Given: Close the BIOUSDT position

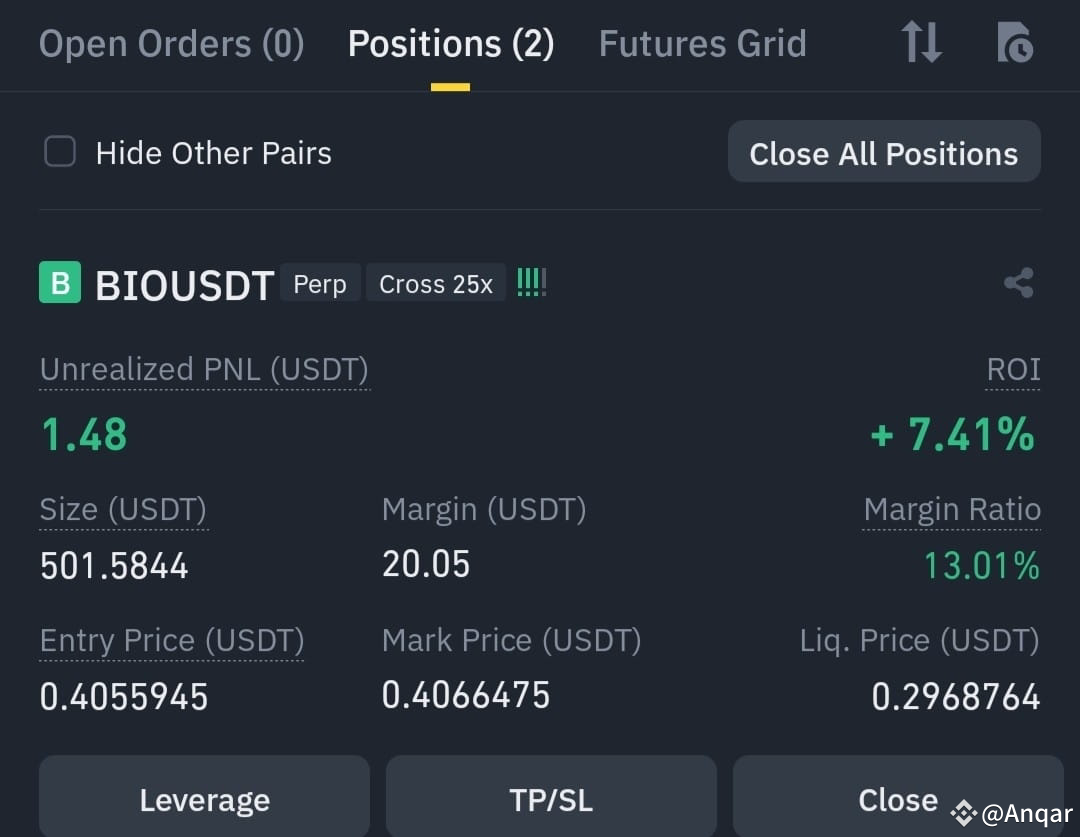Looking at the screenshot, I should tap(898, 798).
